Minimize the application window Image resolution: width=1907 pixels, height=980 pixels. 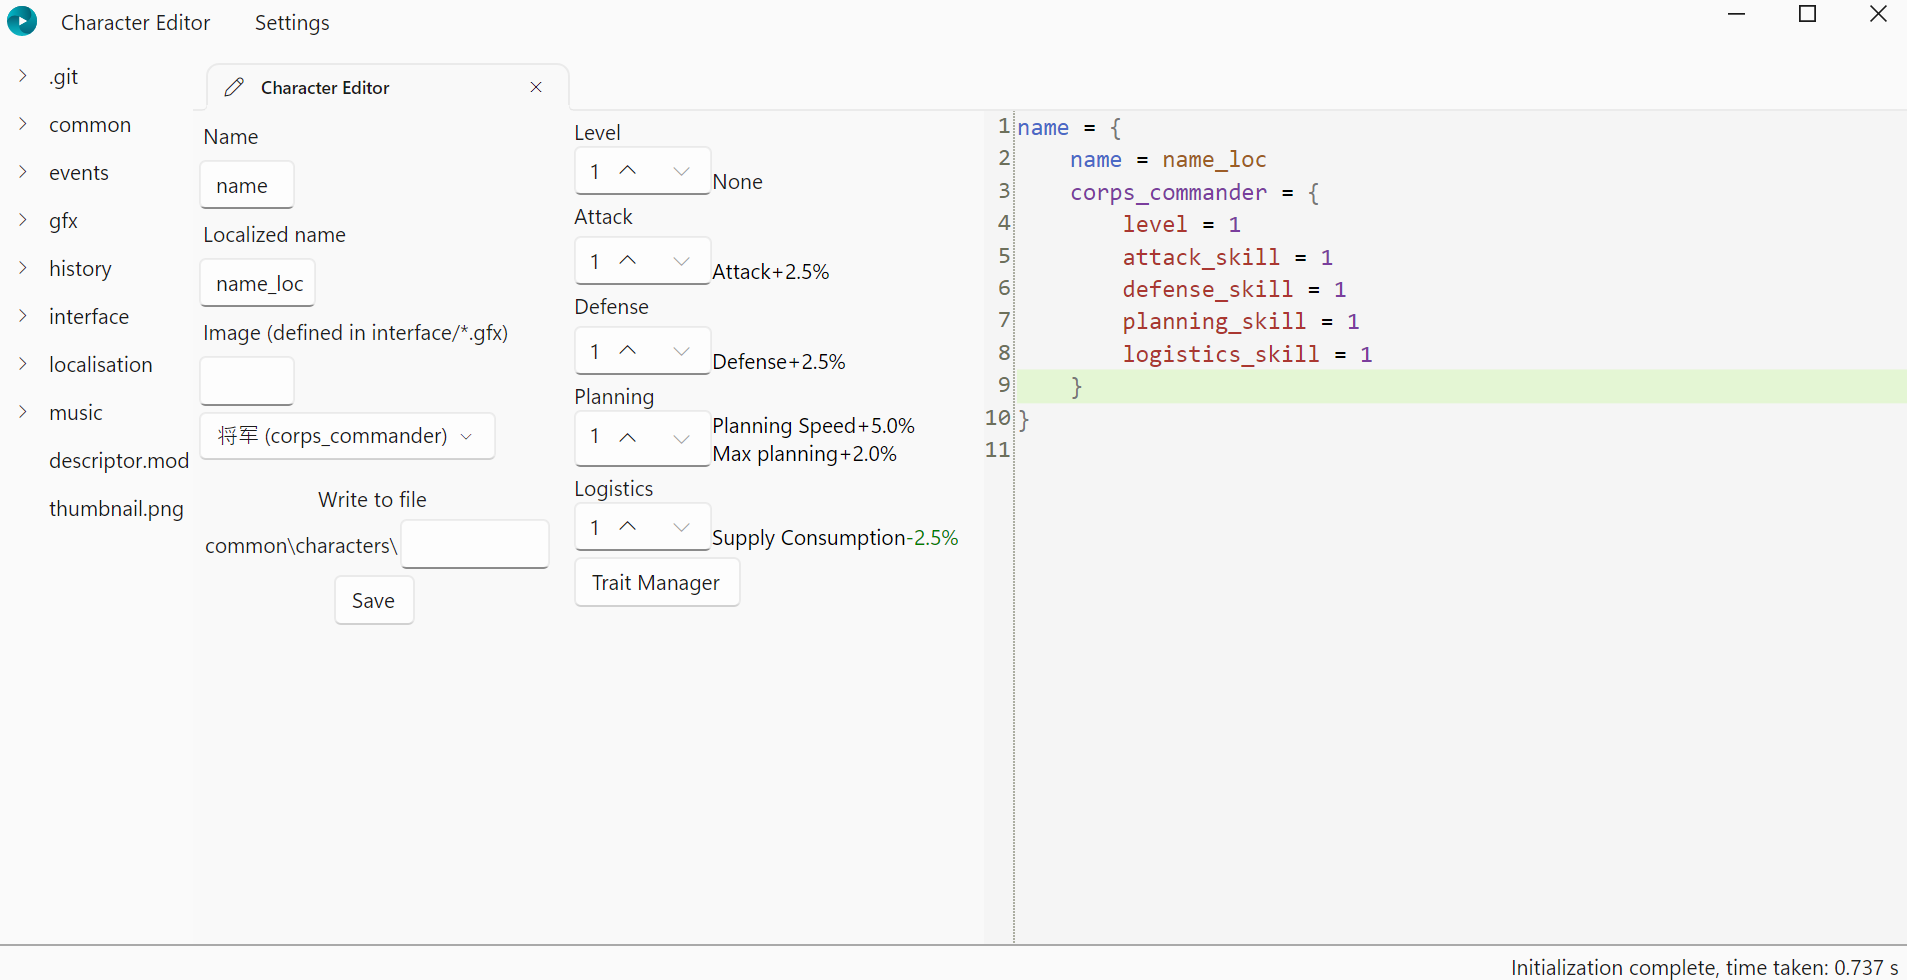[x=1737, y=14]
